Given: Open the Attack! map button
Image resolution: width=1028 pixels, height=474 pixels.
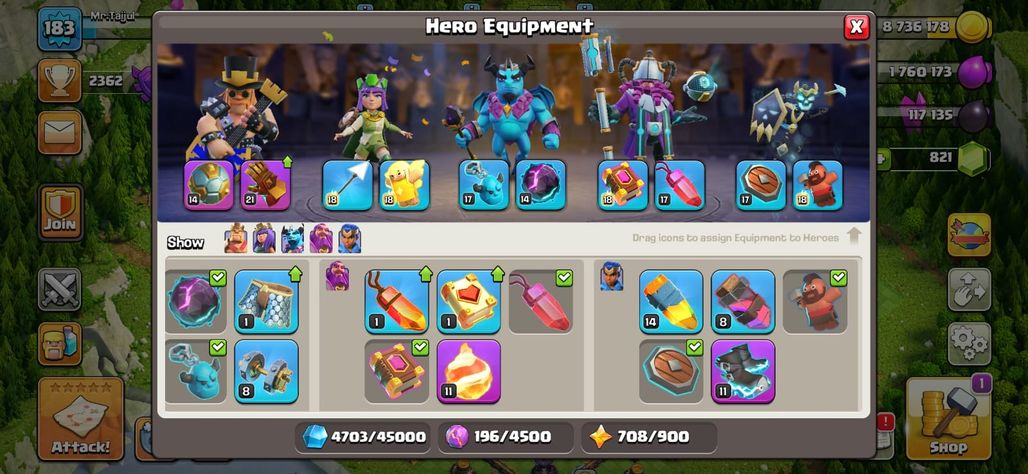Looking at the screenshot, I should point(81,419).
